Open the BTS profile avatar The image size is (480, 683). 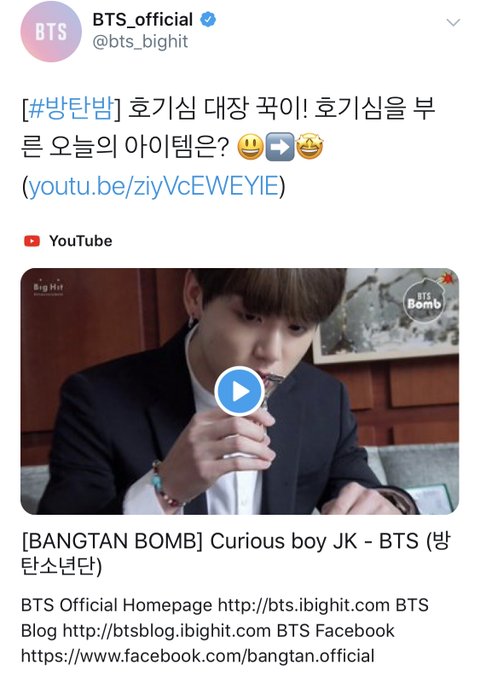point(51,31)
